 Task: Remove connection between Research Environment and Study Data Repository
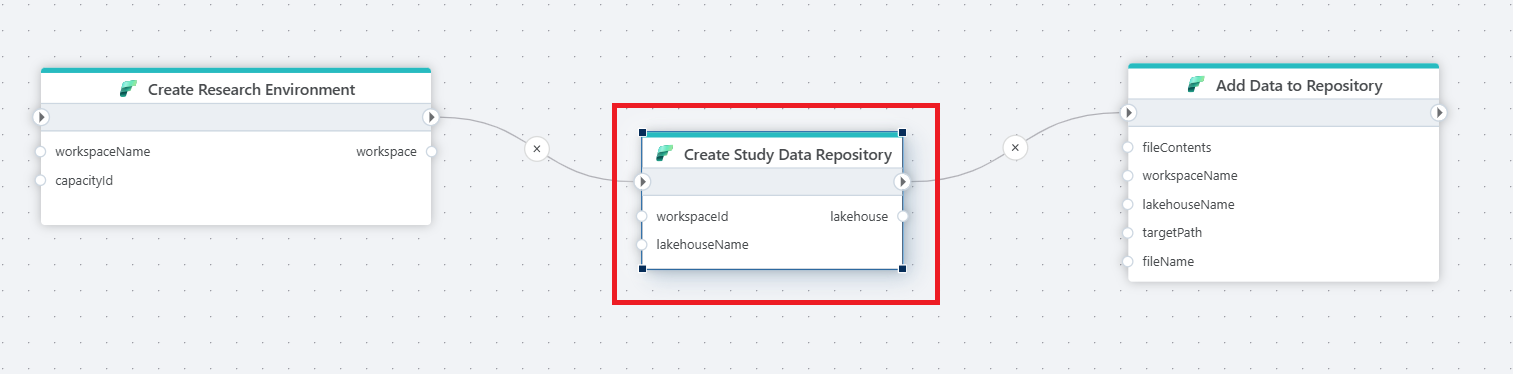point(537,149)
